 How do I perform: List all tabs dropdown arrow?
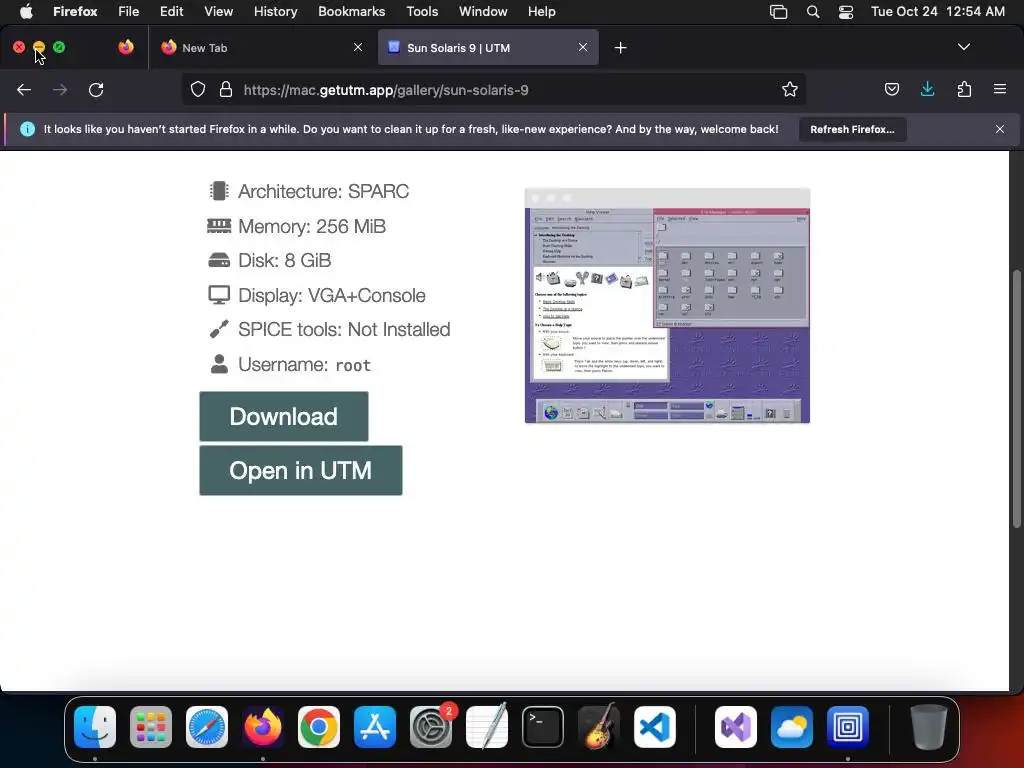pyautogui.click(x=963, y=47)
